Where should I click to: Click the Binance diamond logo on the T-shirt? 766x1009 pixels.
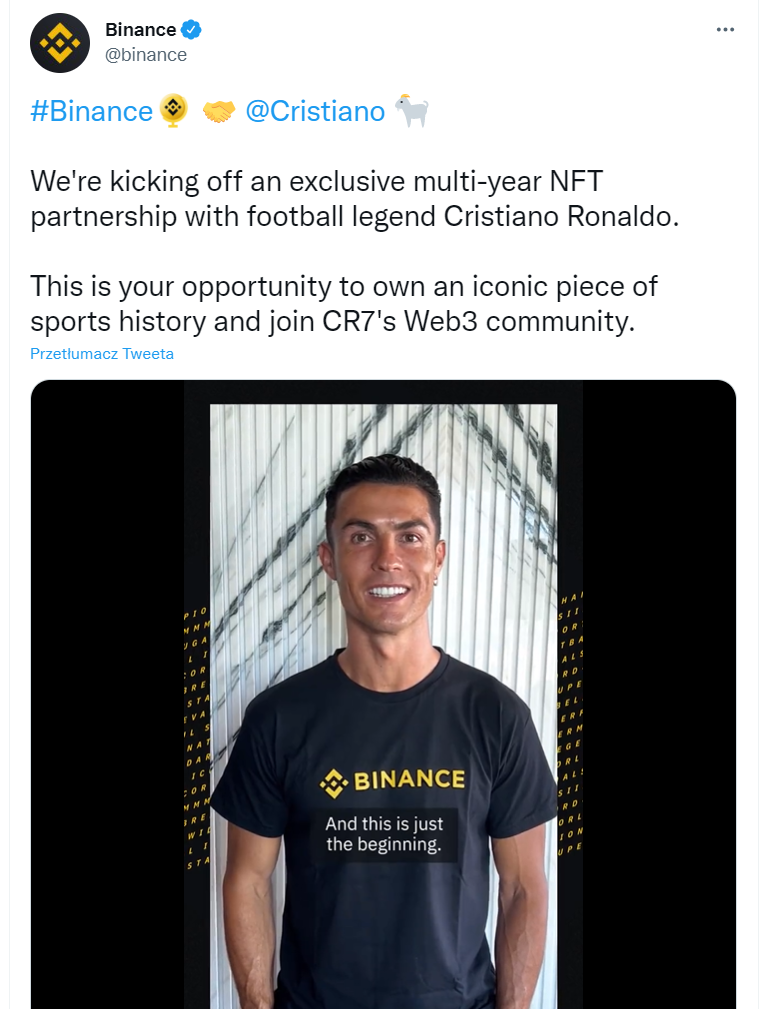[x=333, y=783]
